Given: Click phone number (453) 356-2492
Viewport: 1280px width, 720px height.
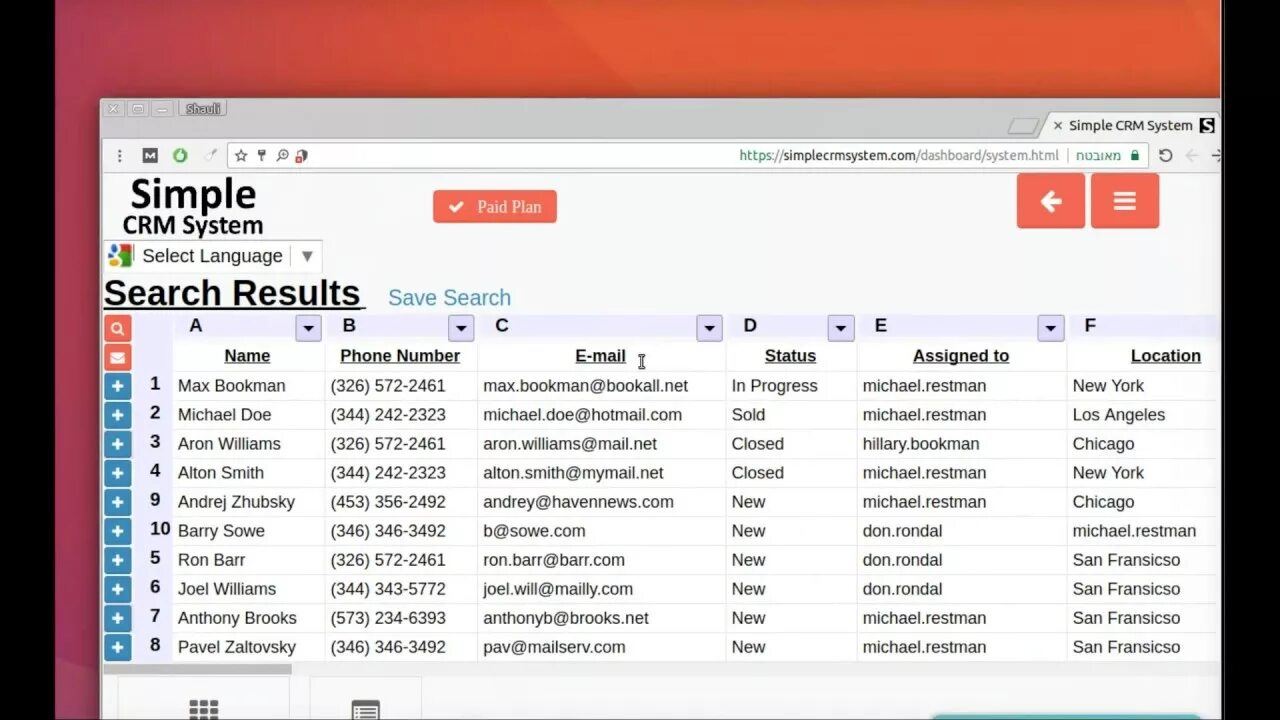Looking at the screenshot, I should pos(388,502).
